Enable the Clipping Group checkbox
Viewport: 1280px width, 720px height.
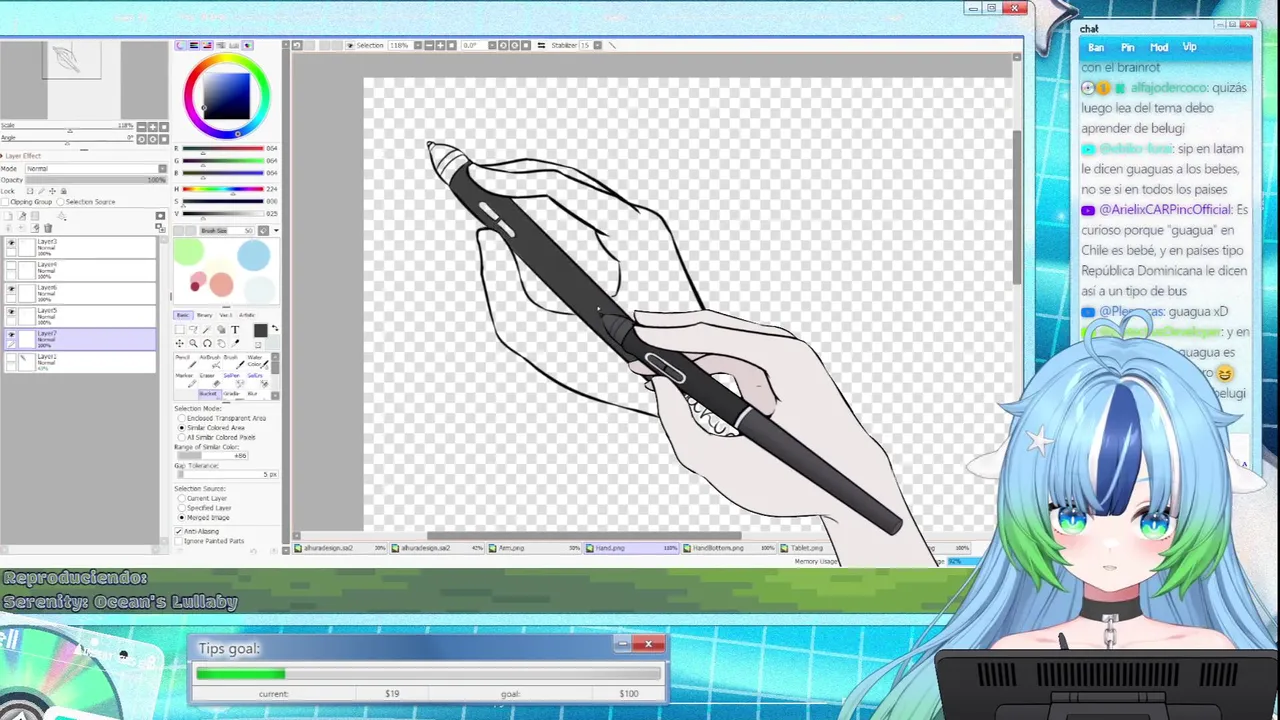click(5, 202)
